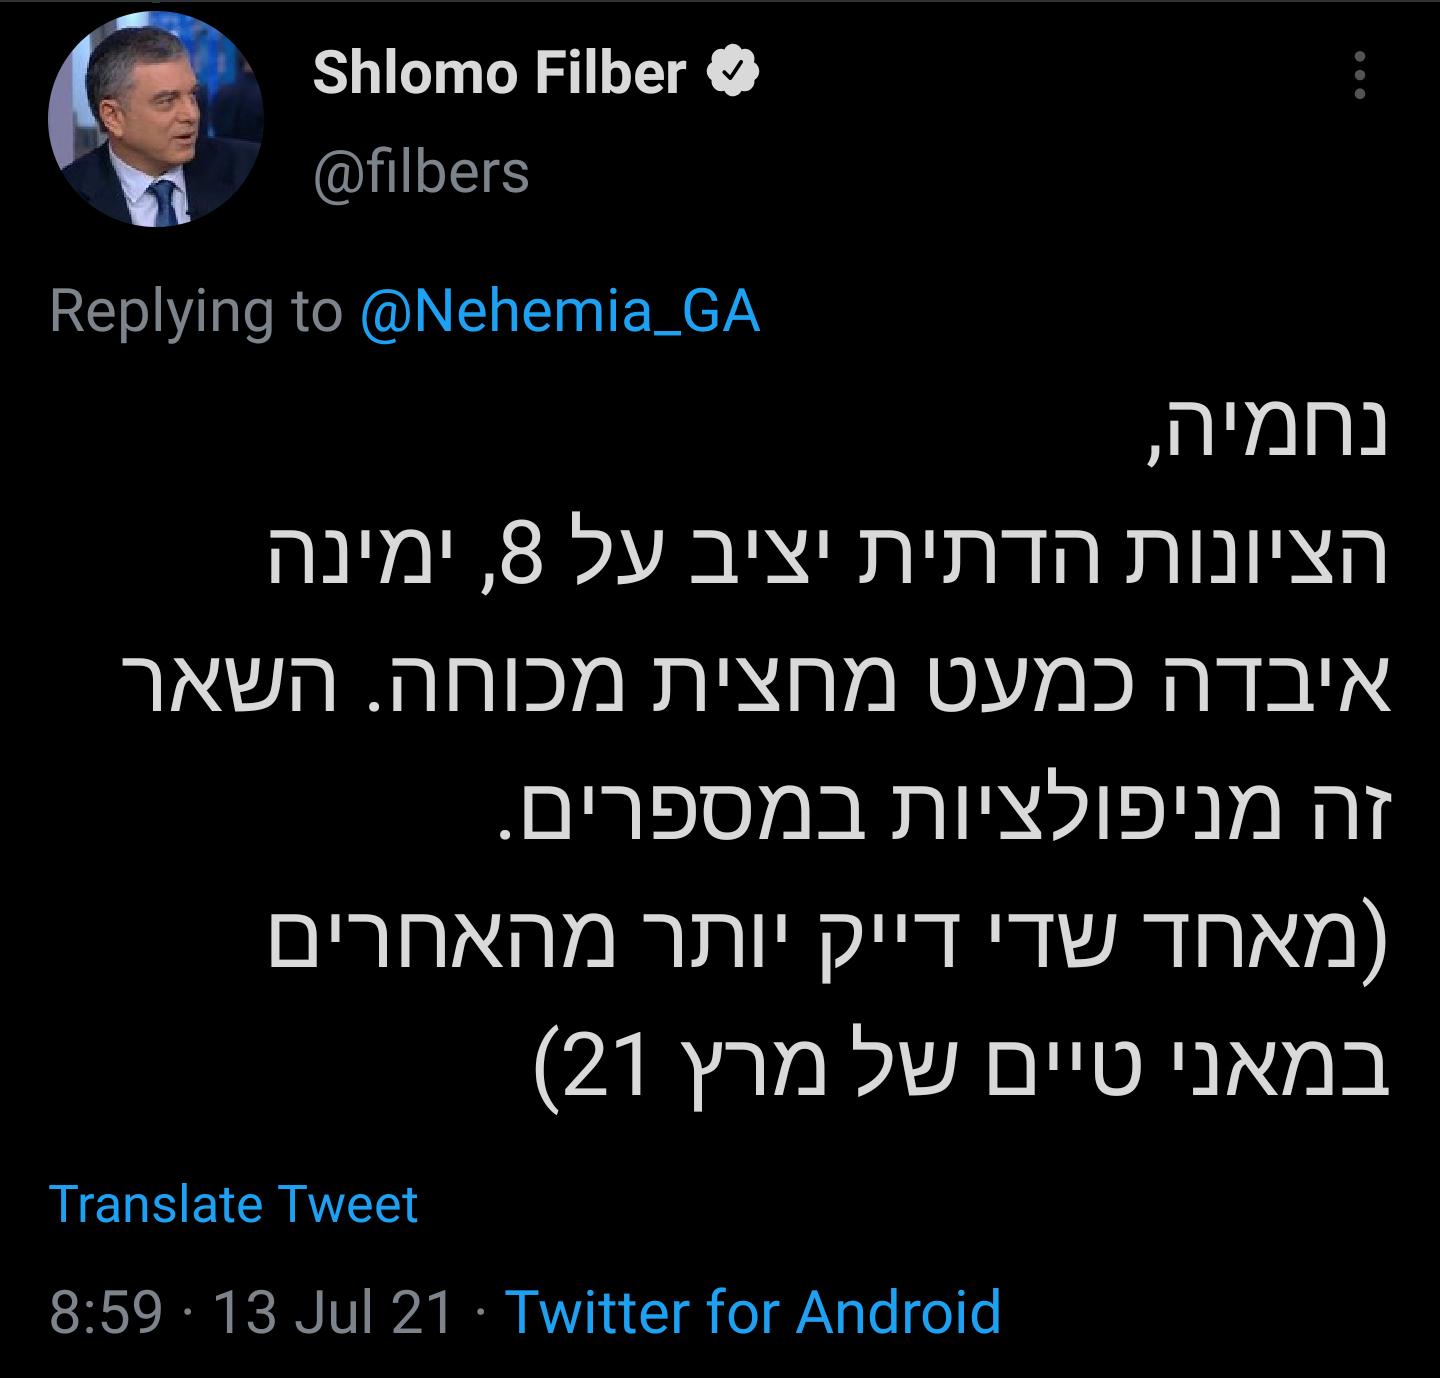The height and width of the screenshot is (1378, 1440).
Task: Click the Shlomo Filber display name
Action: (x=499, y=73)
